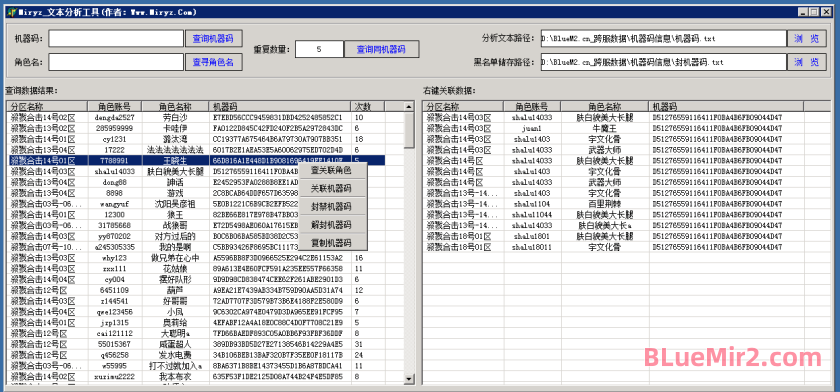Click the 分析文本路径 path field
This screenshot has height=392, width=840.
pyautogui.click(x=663, y=39)
